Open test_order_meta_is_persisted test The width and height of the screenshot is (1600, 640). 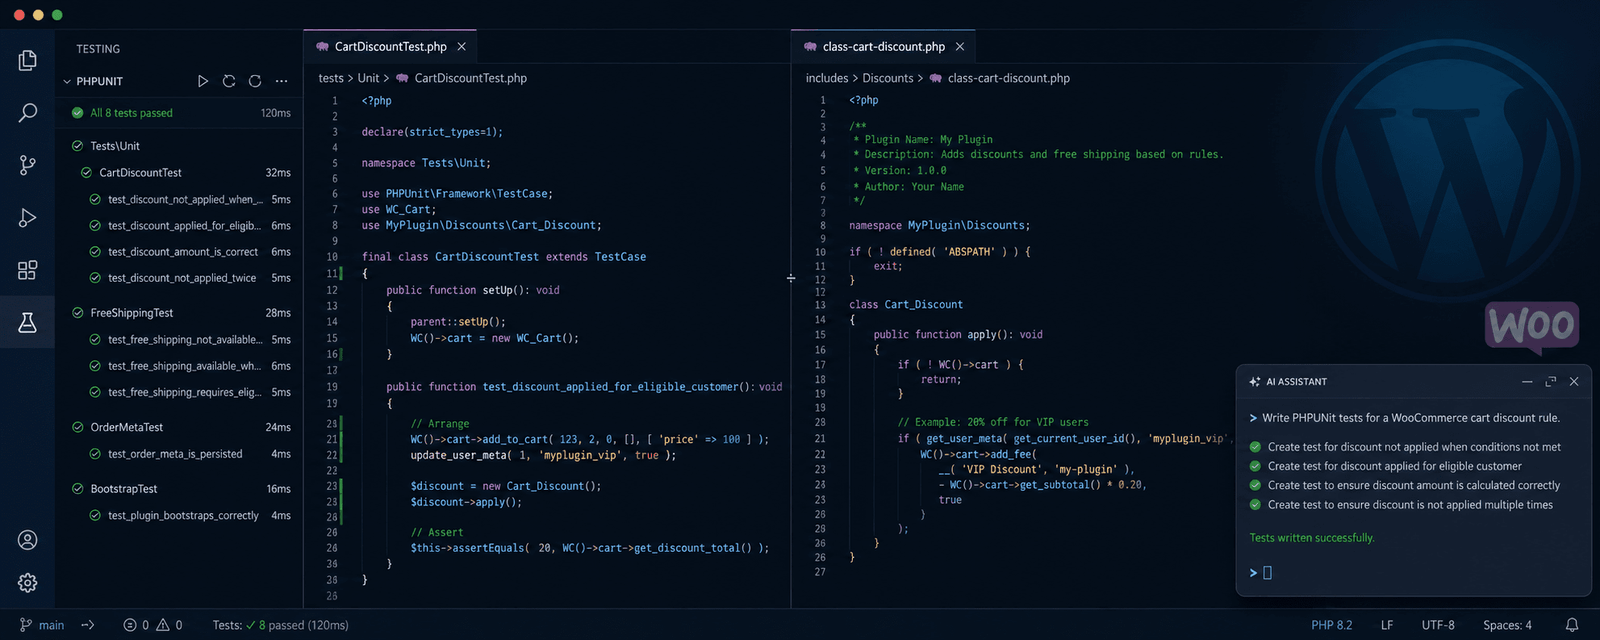pos(179,454)
